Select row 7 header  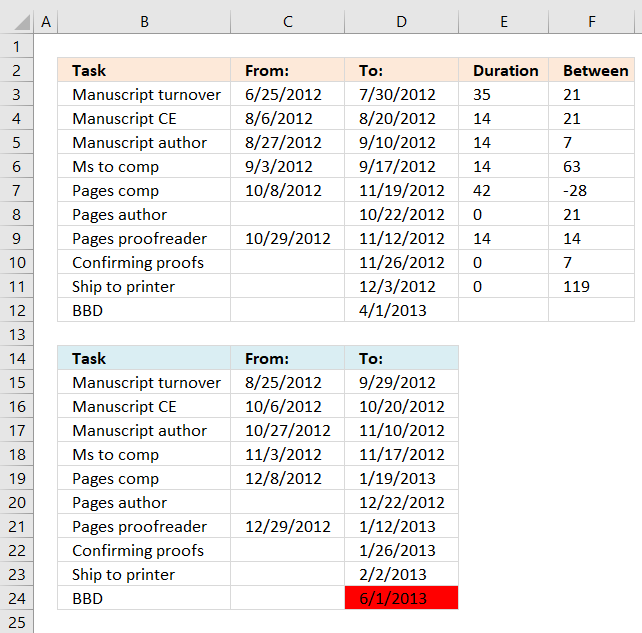tap(16, 190)
